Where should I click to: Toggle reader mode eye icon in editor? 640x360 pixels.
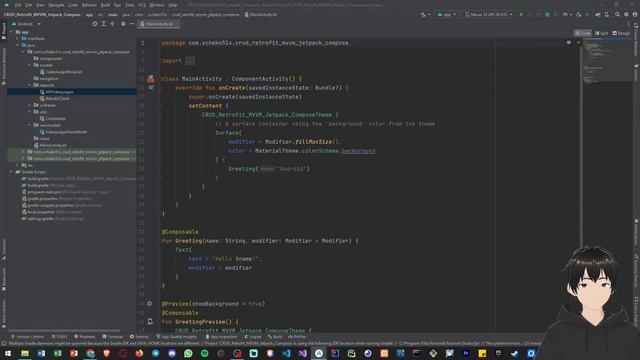(569, 42)
